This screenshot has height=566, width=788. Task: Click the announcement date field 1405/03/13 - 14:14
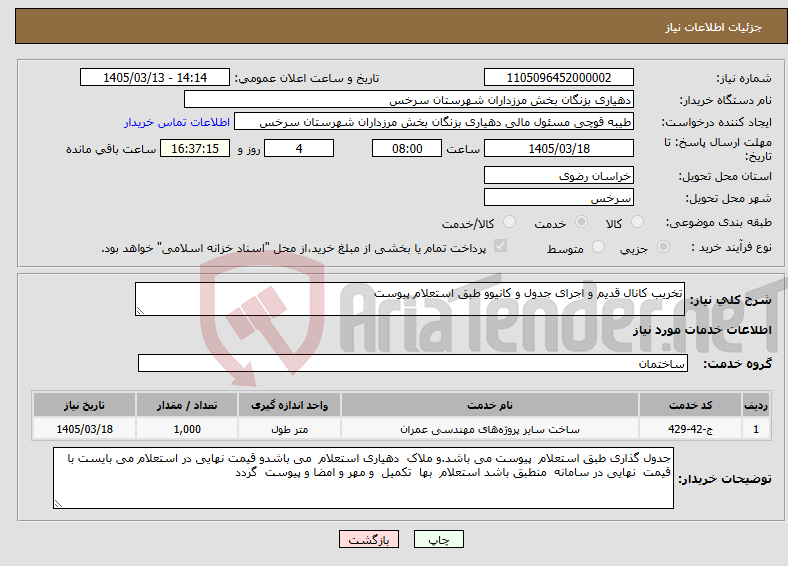pyautogui.click(x=155, y=77)
